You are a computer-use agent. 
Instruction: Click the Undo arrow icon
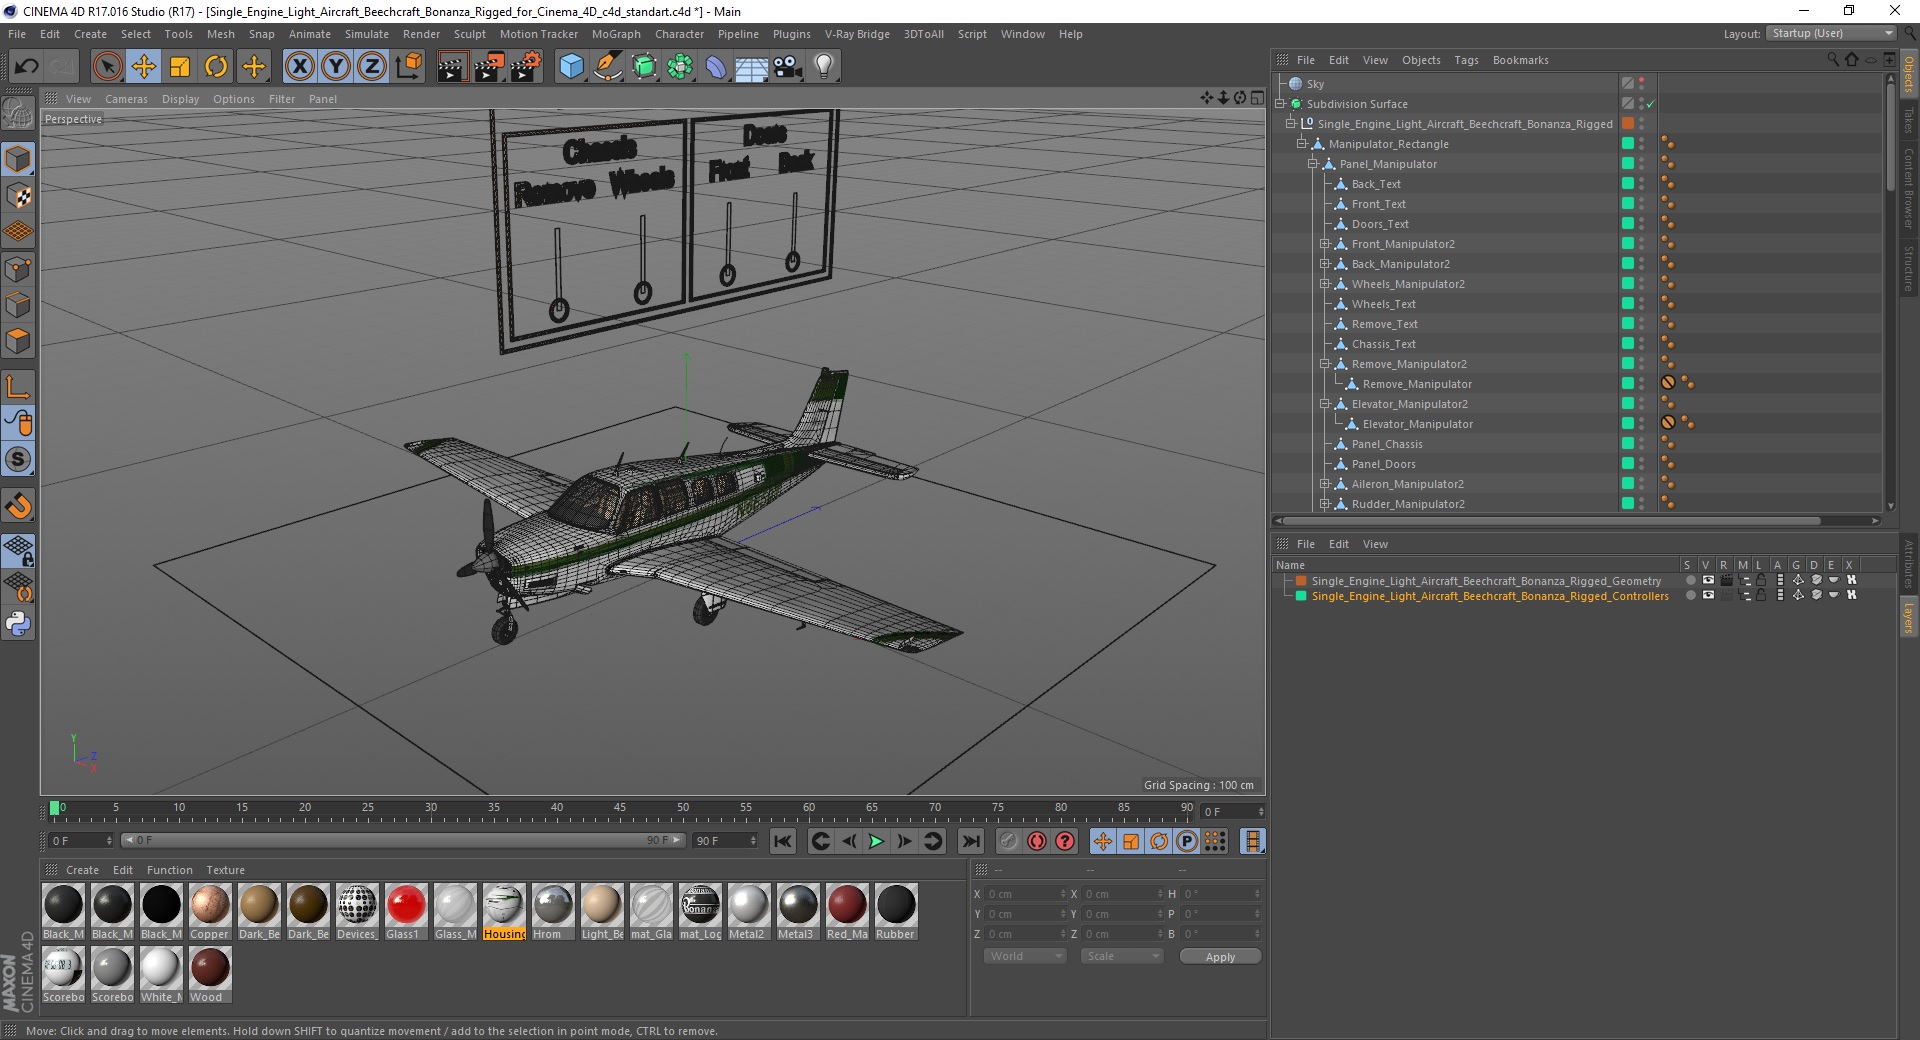pos(26,67)
